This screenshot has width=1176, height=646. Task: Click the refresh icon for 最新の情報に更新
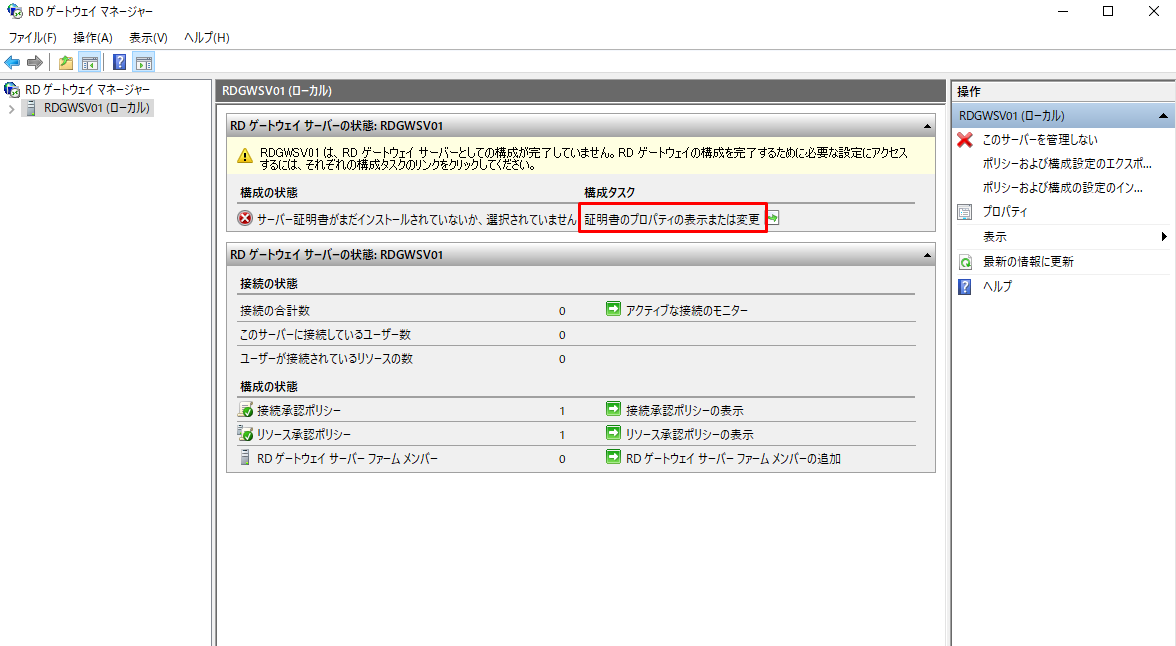click(965, 262)
